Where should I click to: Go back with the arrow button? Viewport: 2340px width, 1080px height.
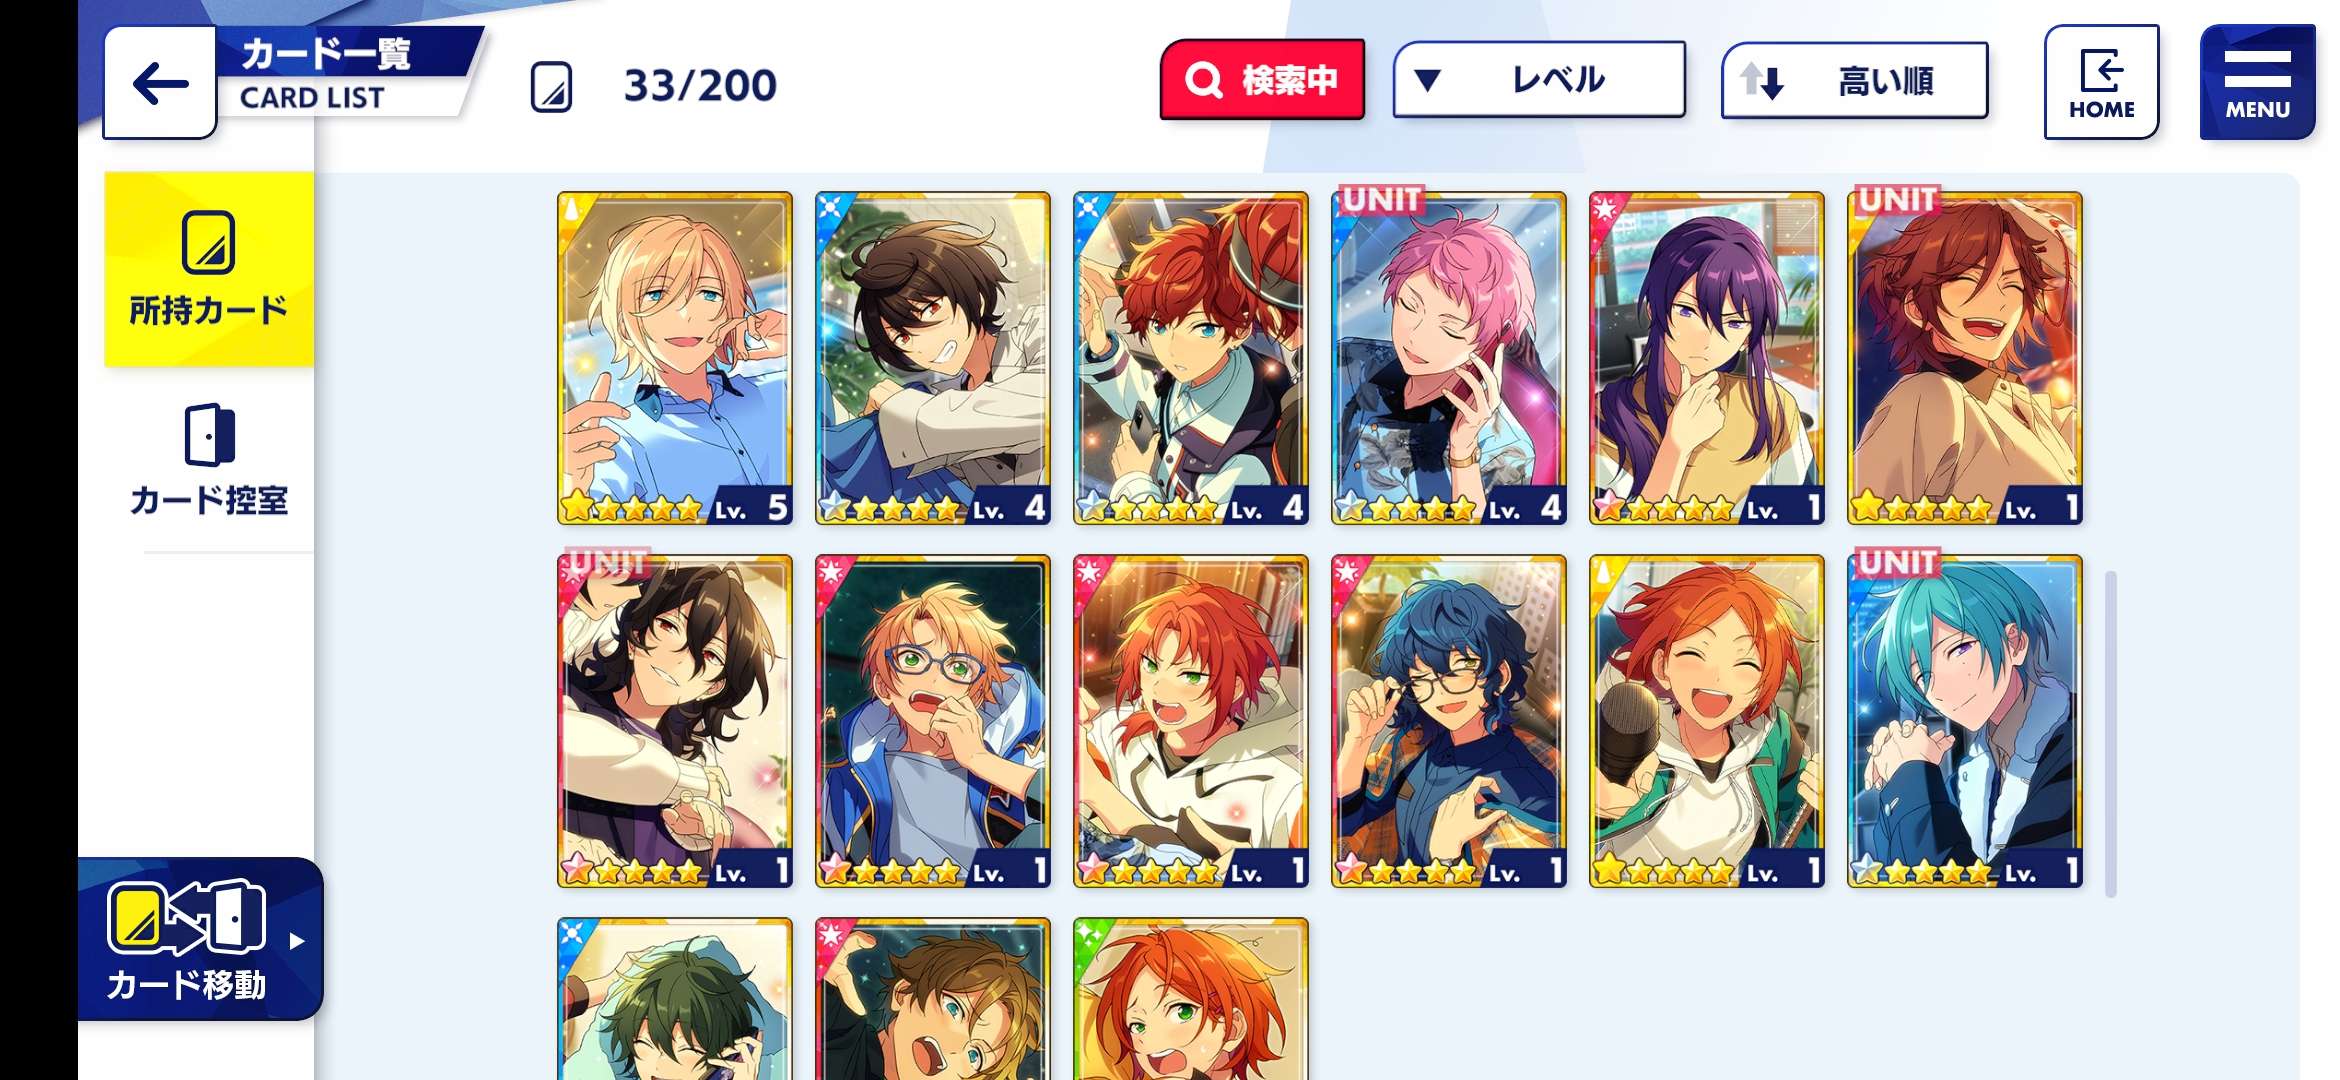pyautogui.click(x=160, y=83)
